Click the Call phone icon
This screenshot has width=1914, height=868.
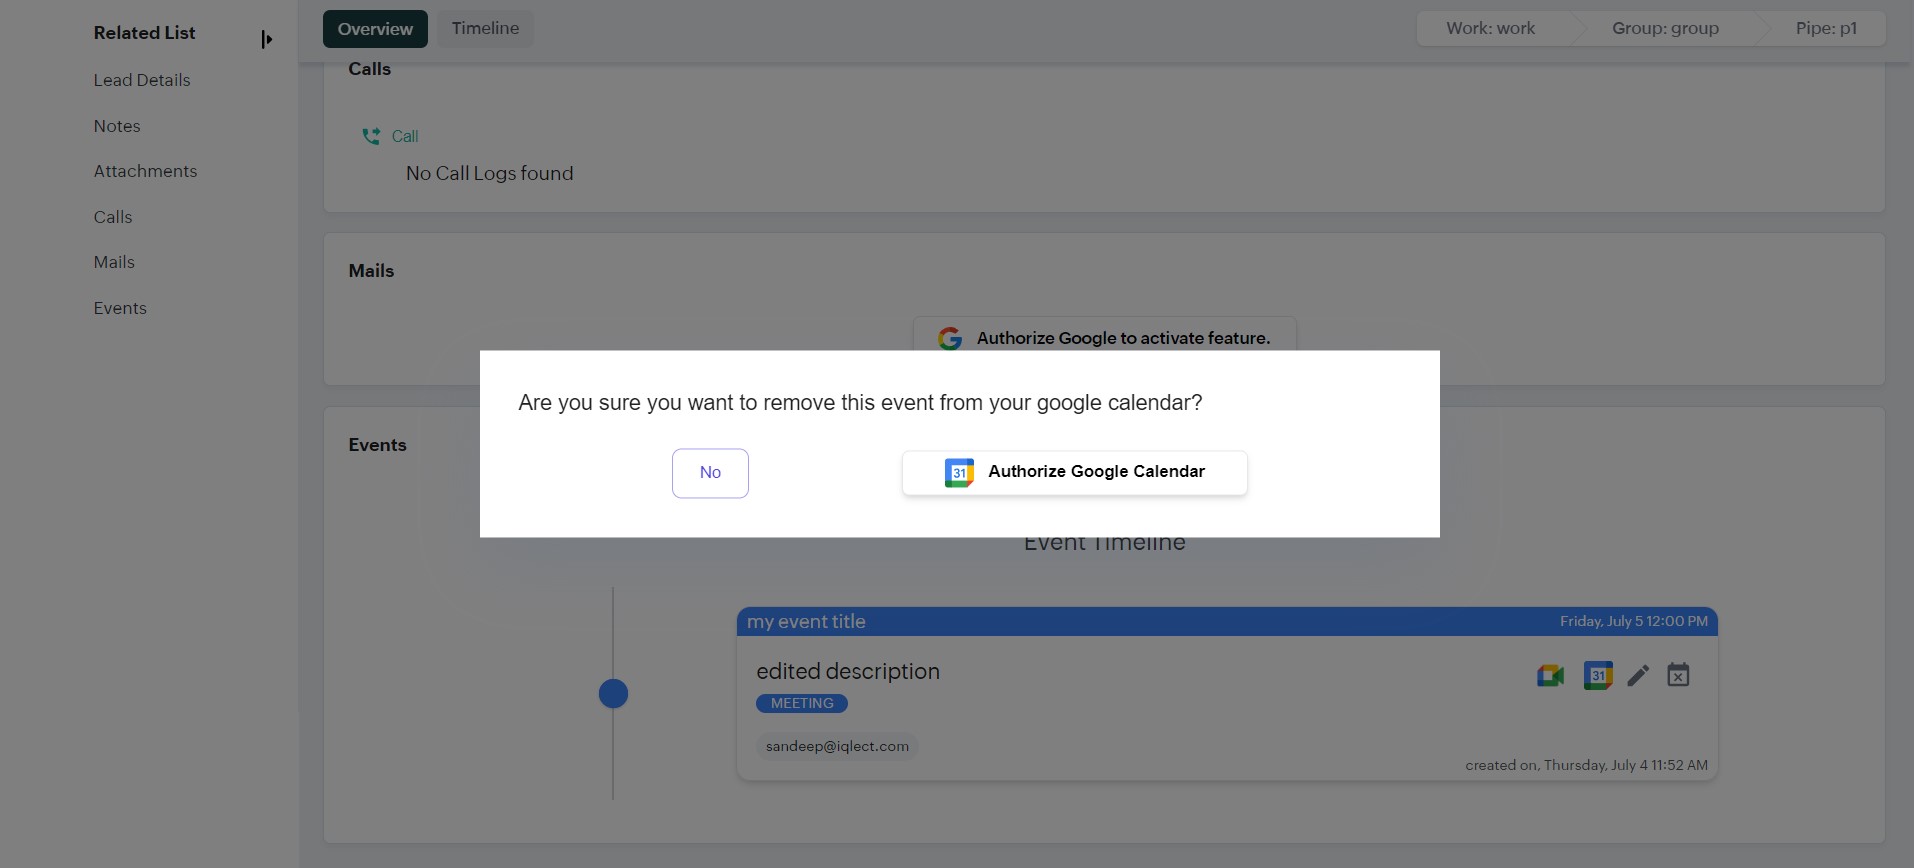pyautogui.click(x=371, y=136)
